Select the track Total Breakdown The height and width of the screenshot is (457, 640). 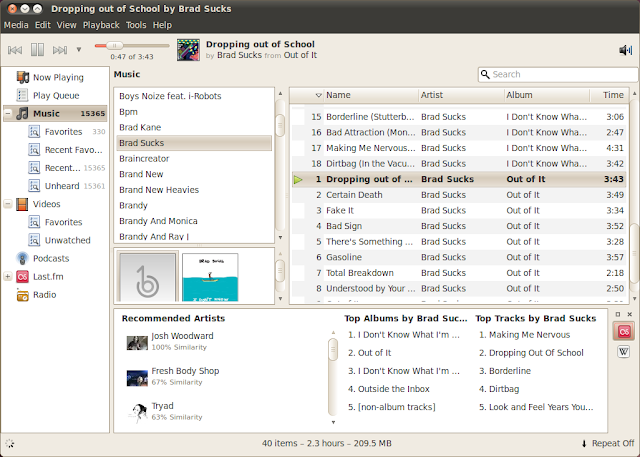459,273
